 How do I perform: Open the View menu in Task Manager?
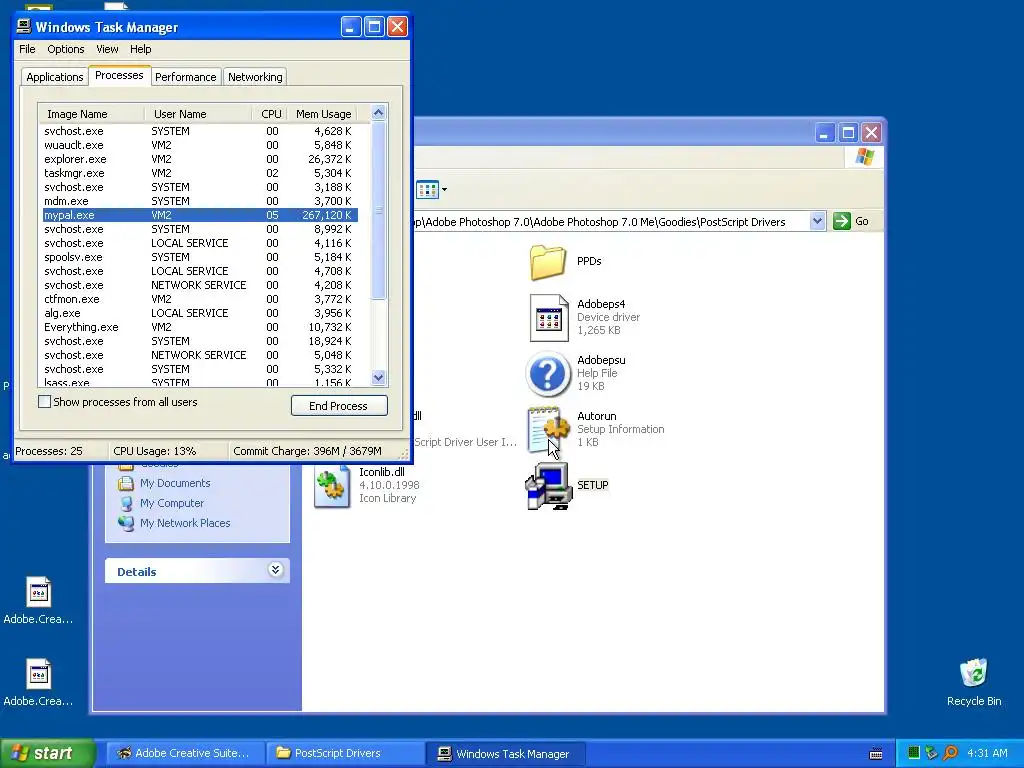pos(107,49)
